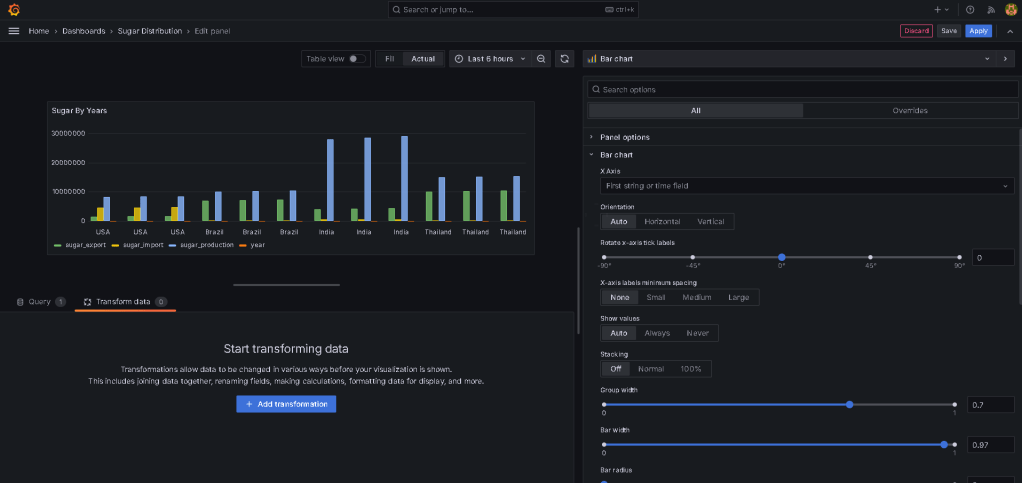Set Orientation to Horizontal
Viewport: 1022px width, 483px height.
(x=662, y=222)
